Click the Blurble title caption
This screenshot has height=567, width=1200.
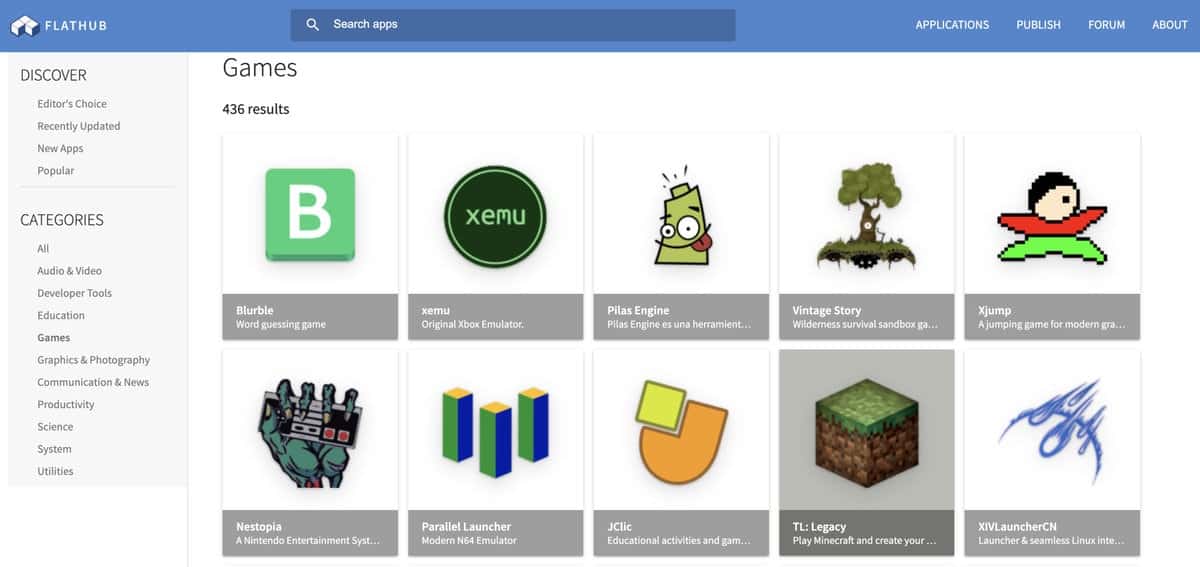255,310
